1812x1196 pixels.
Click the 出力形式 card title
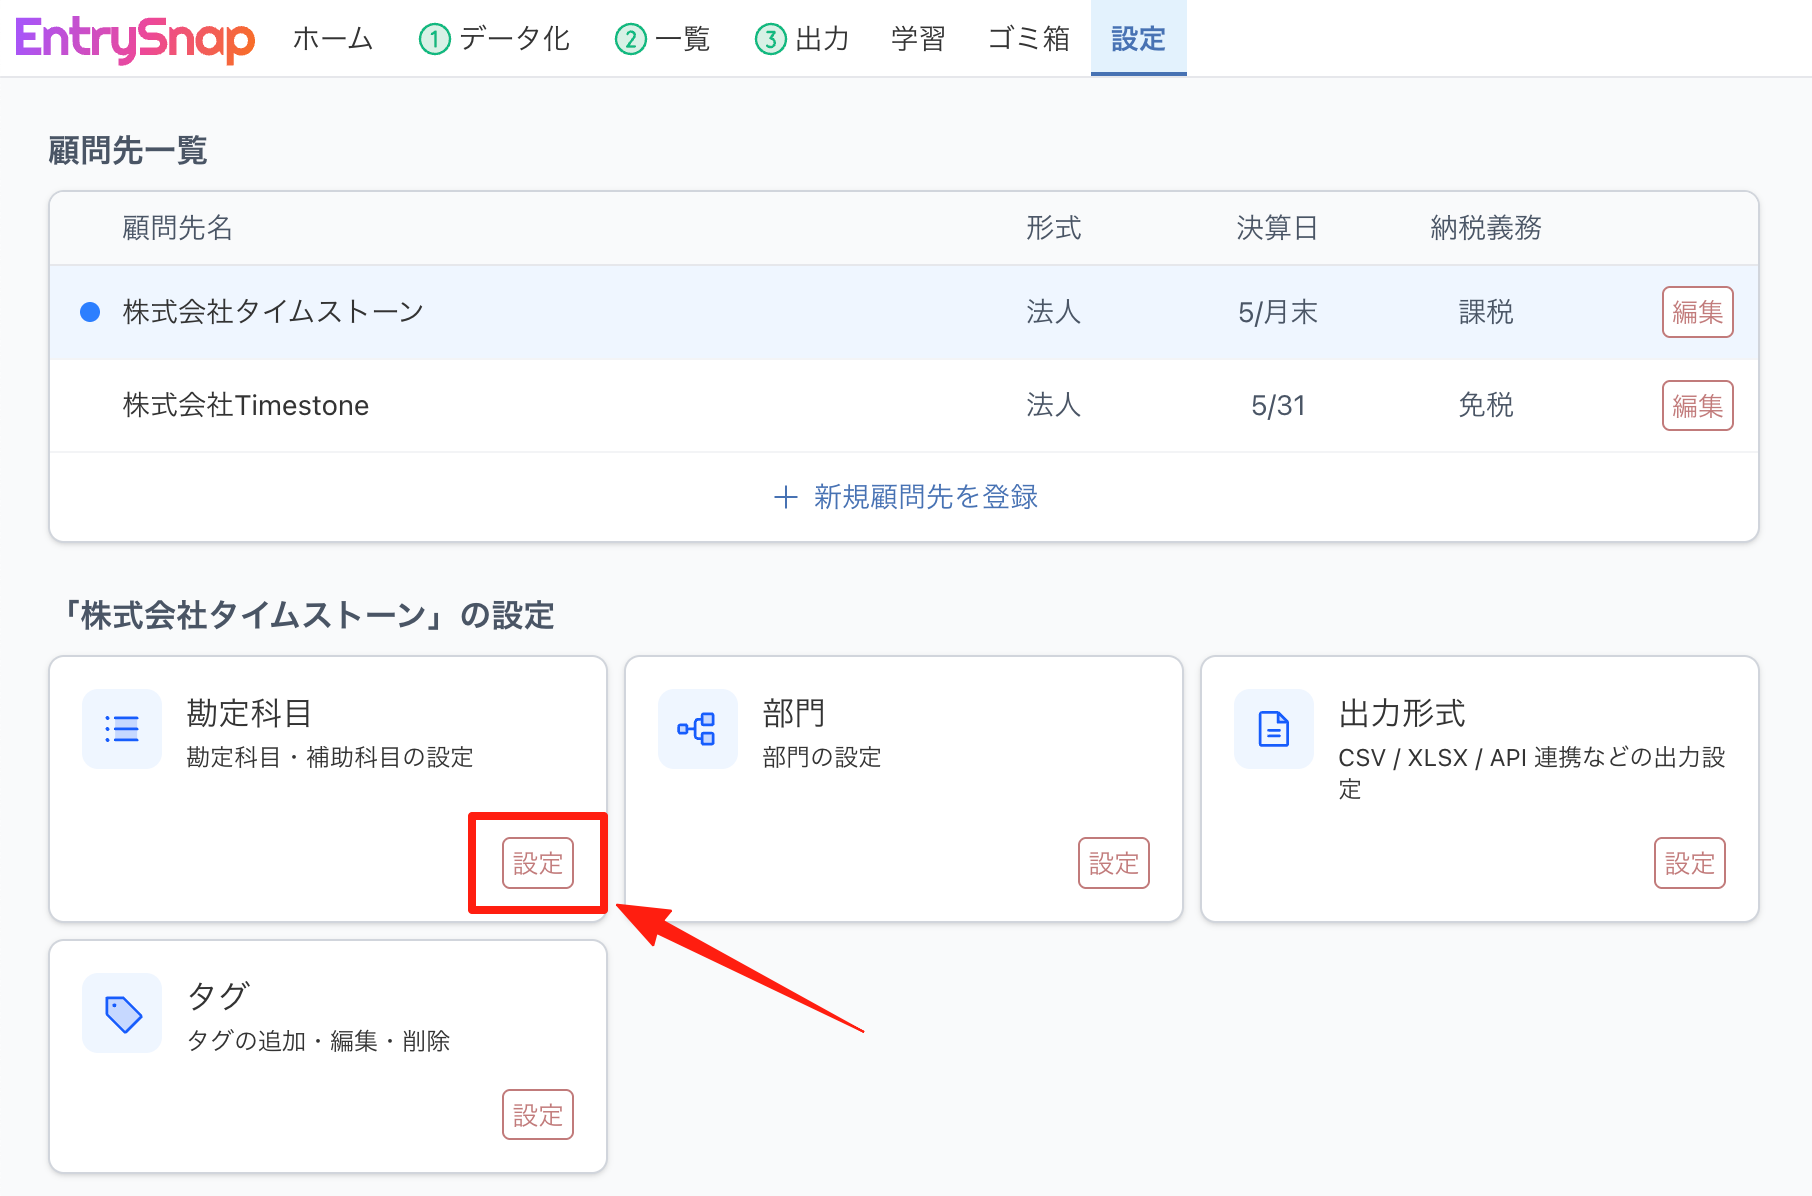click(x=1402, y=714)
